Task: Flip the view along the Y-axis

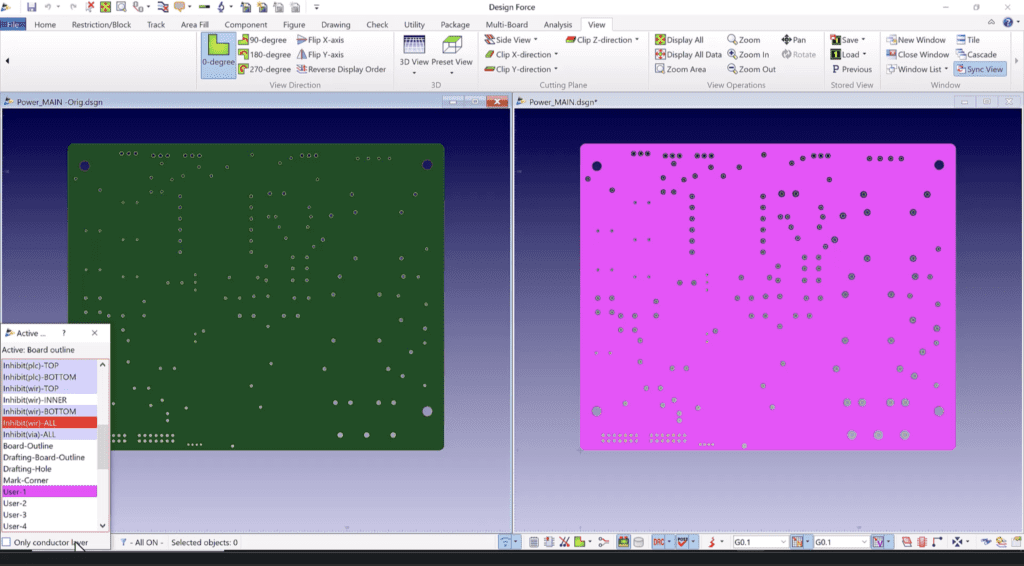Action: tap(320, 55)
